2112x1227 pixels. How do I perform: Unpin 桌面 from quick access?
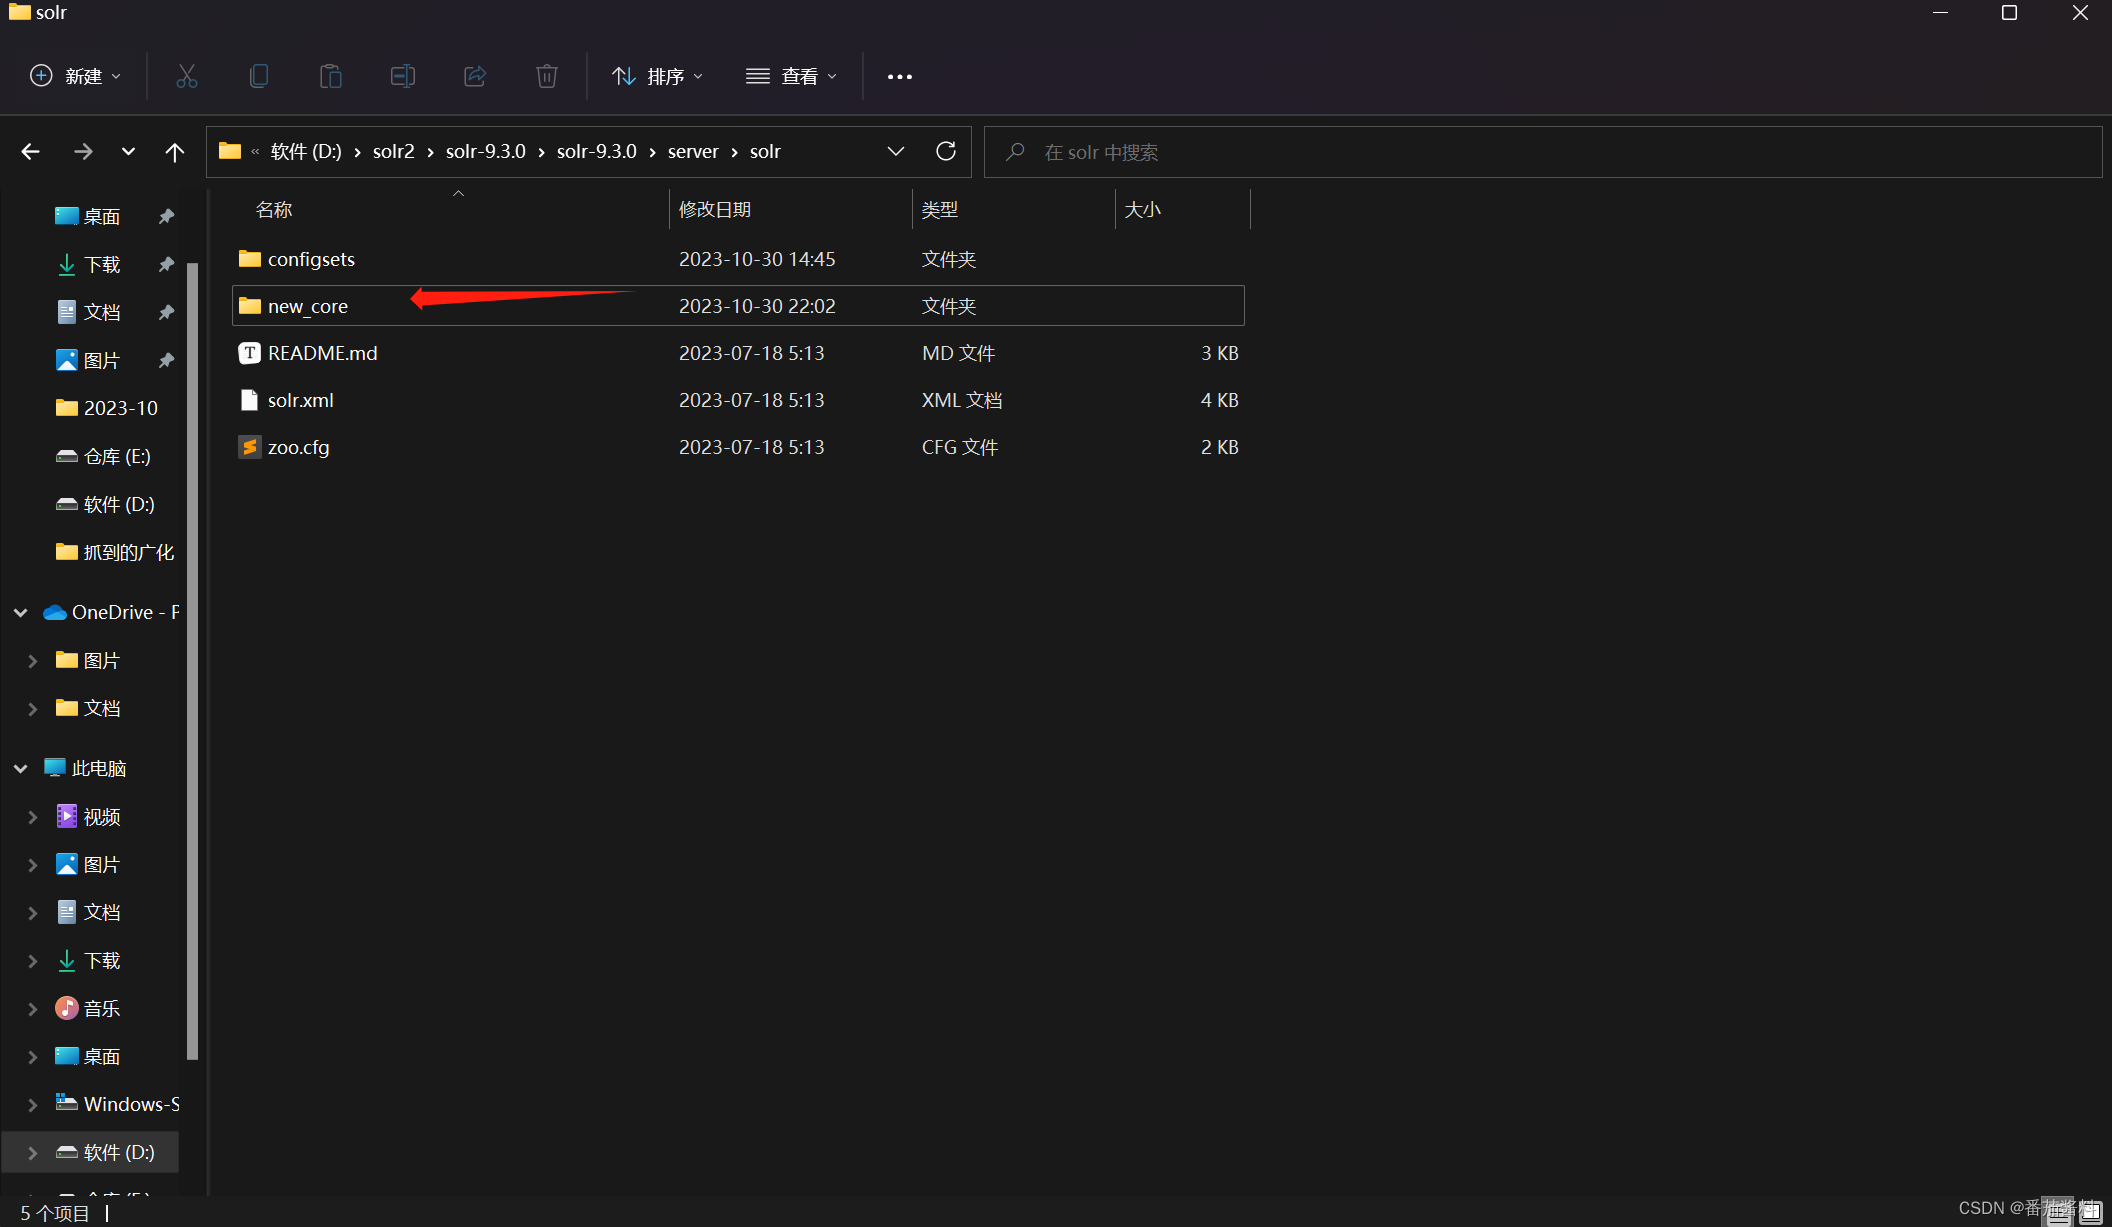coord(167,216)
